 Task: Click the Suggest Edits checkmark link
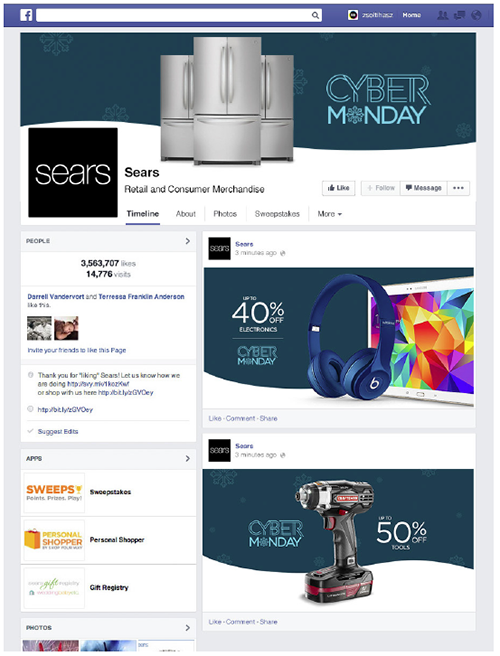point(53,431)
